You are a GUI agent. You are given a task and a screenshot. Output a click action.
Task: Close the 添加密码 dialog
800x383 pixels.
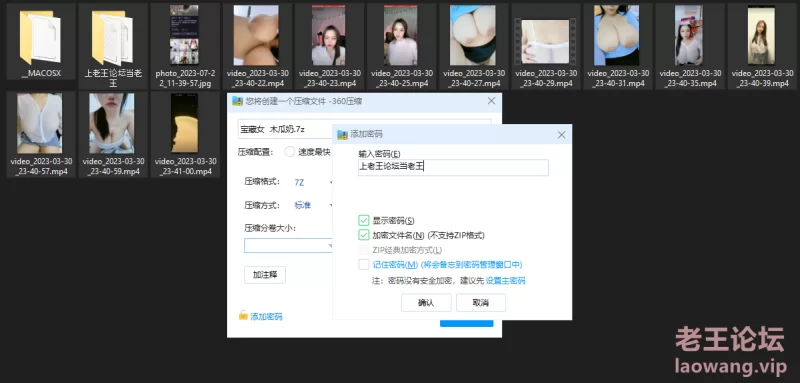click(561, 135)
